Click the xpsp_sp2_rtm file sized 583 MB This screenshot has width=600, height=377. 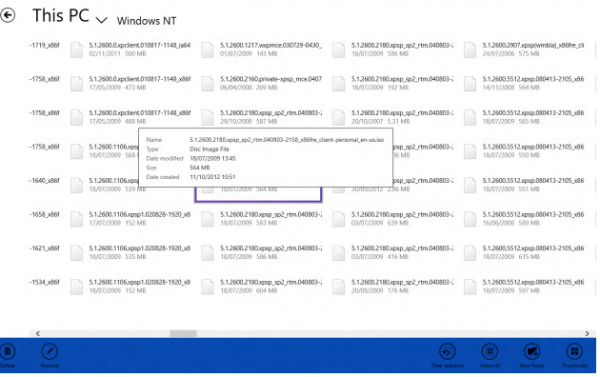(x=262, y=219)
